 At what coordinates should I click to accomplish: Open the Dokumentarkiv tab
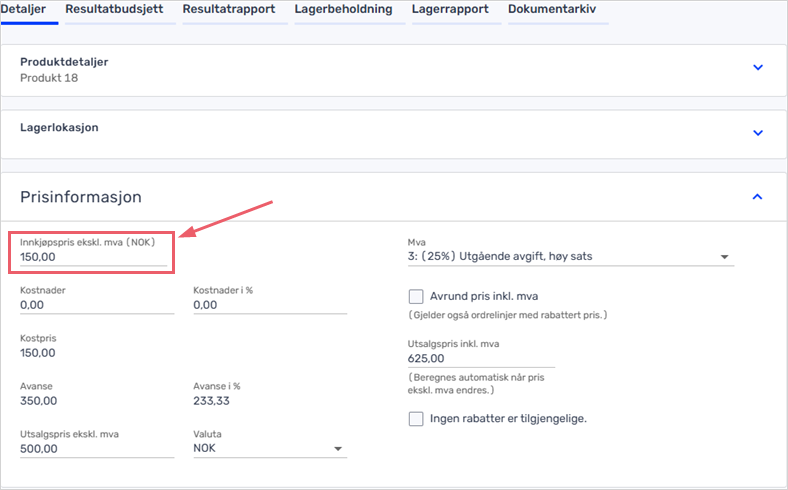pos(552,10)
